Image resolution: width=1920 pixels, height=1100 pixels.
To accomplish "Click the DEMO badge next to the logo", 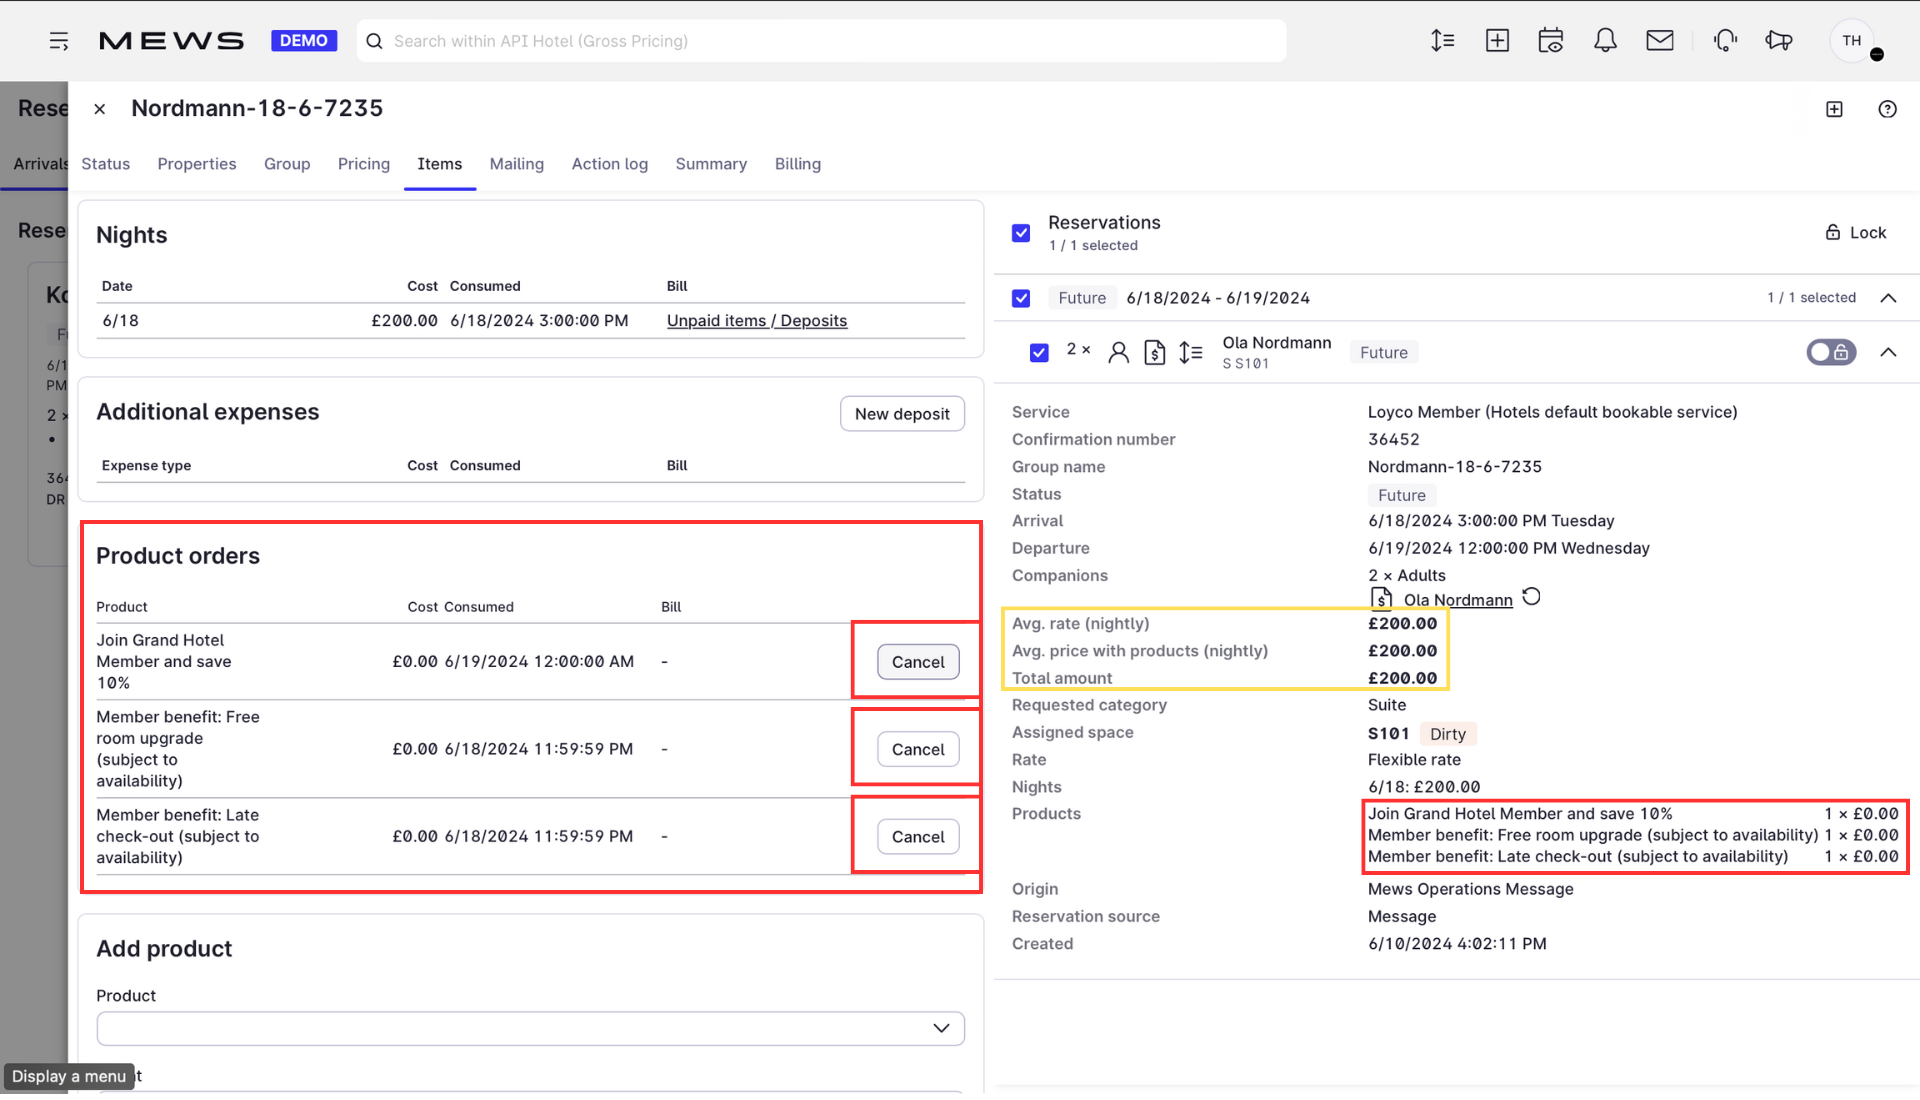I will tap(304, 41).
